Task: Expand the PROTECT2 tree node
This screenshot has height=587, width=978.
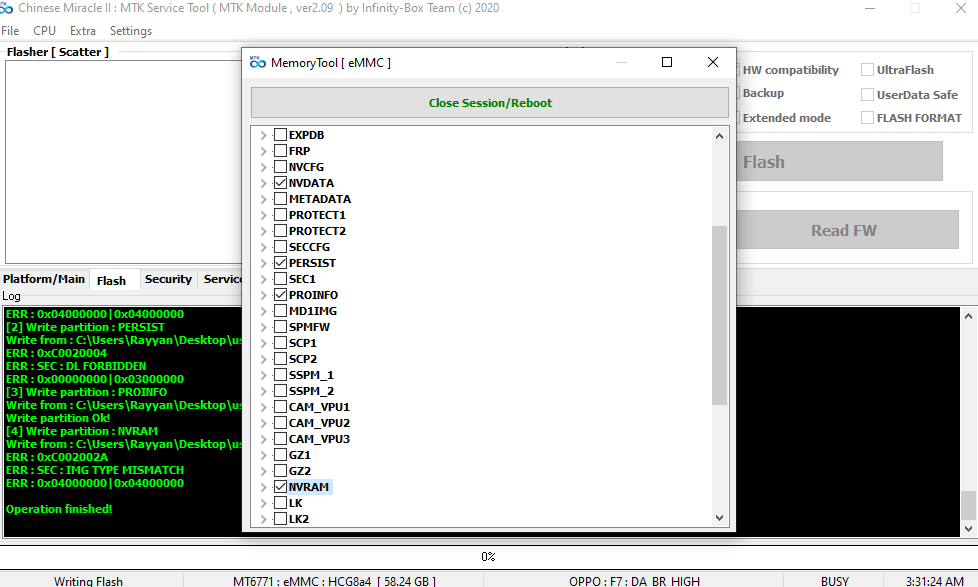Action: click(x=263, y=231)
